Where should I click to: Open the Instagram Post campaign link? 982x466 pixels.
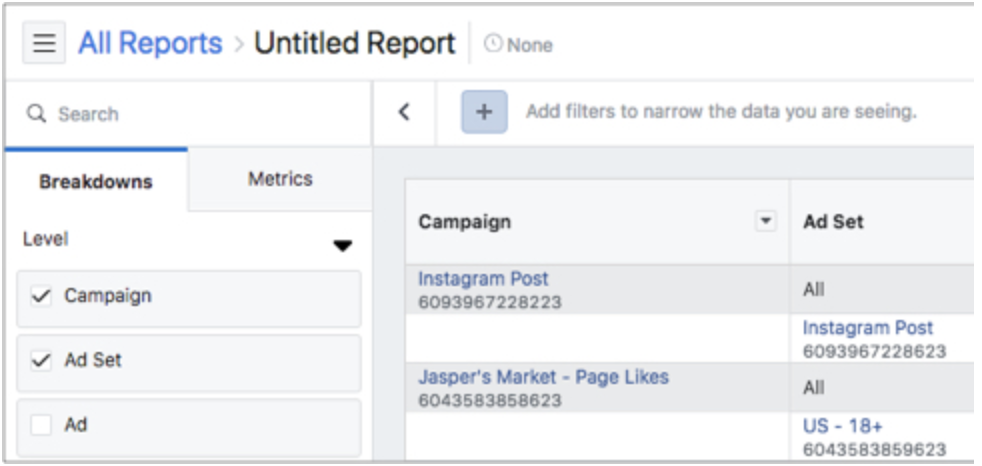(x=483, y=279)
